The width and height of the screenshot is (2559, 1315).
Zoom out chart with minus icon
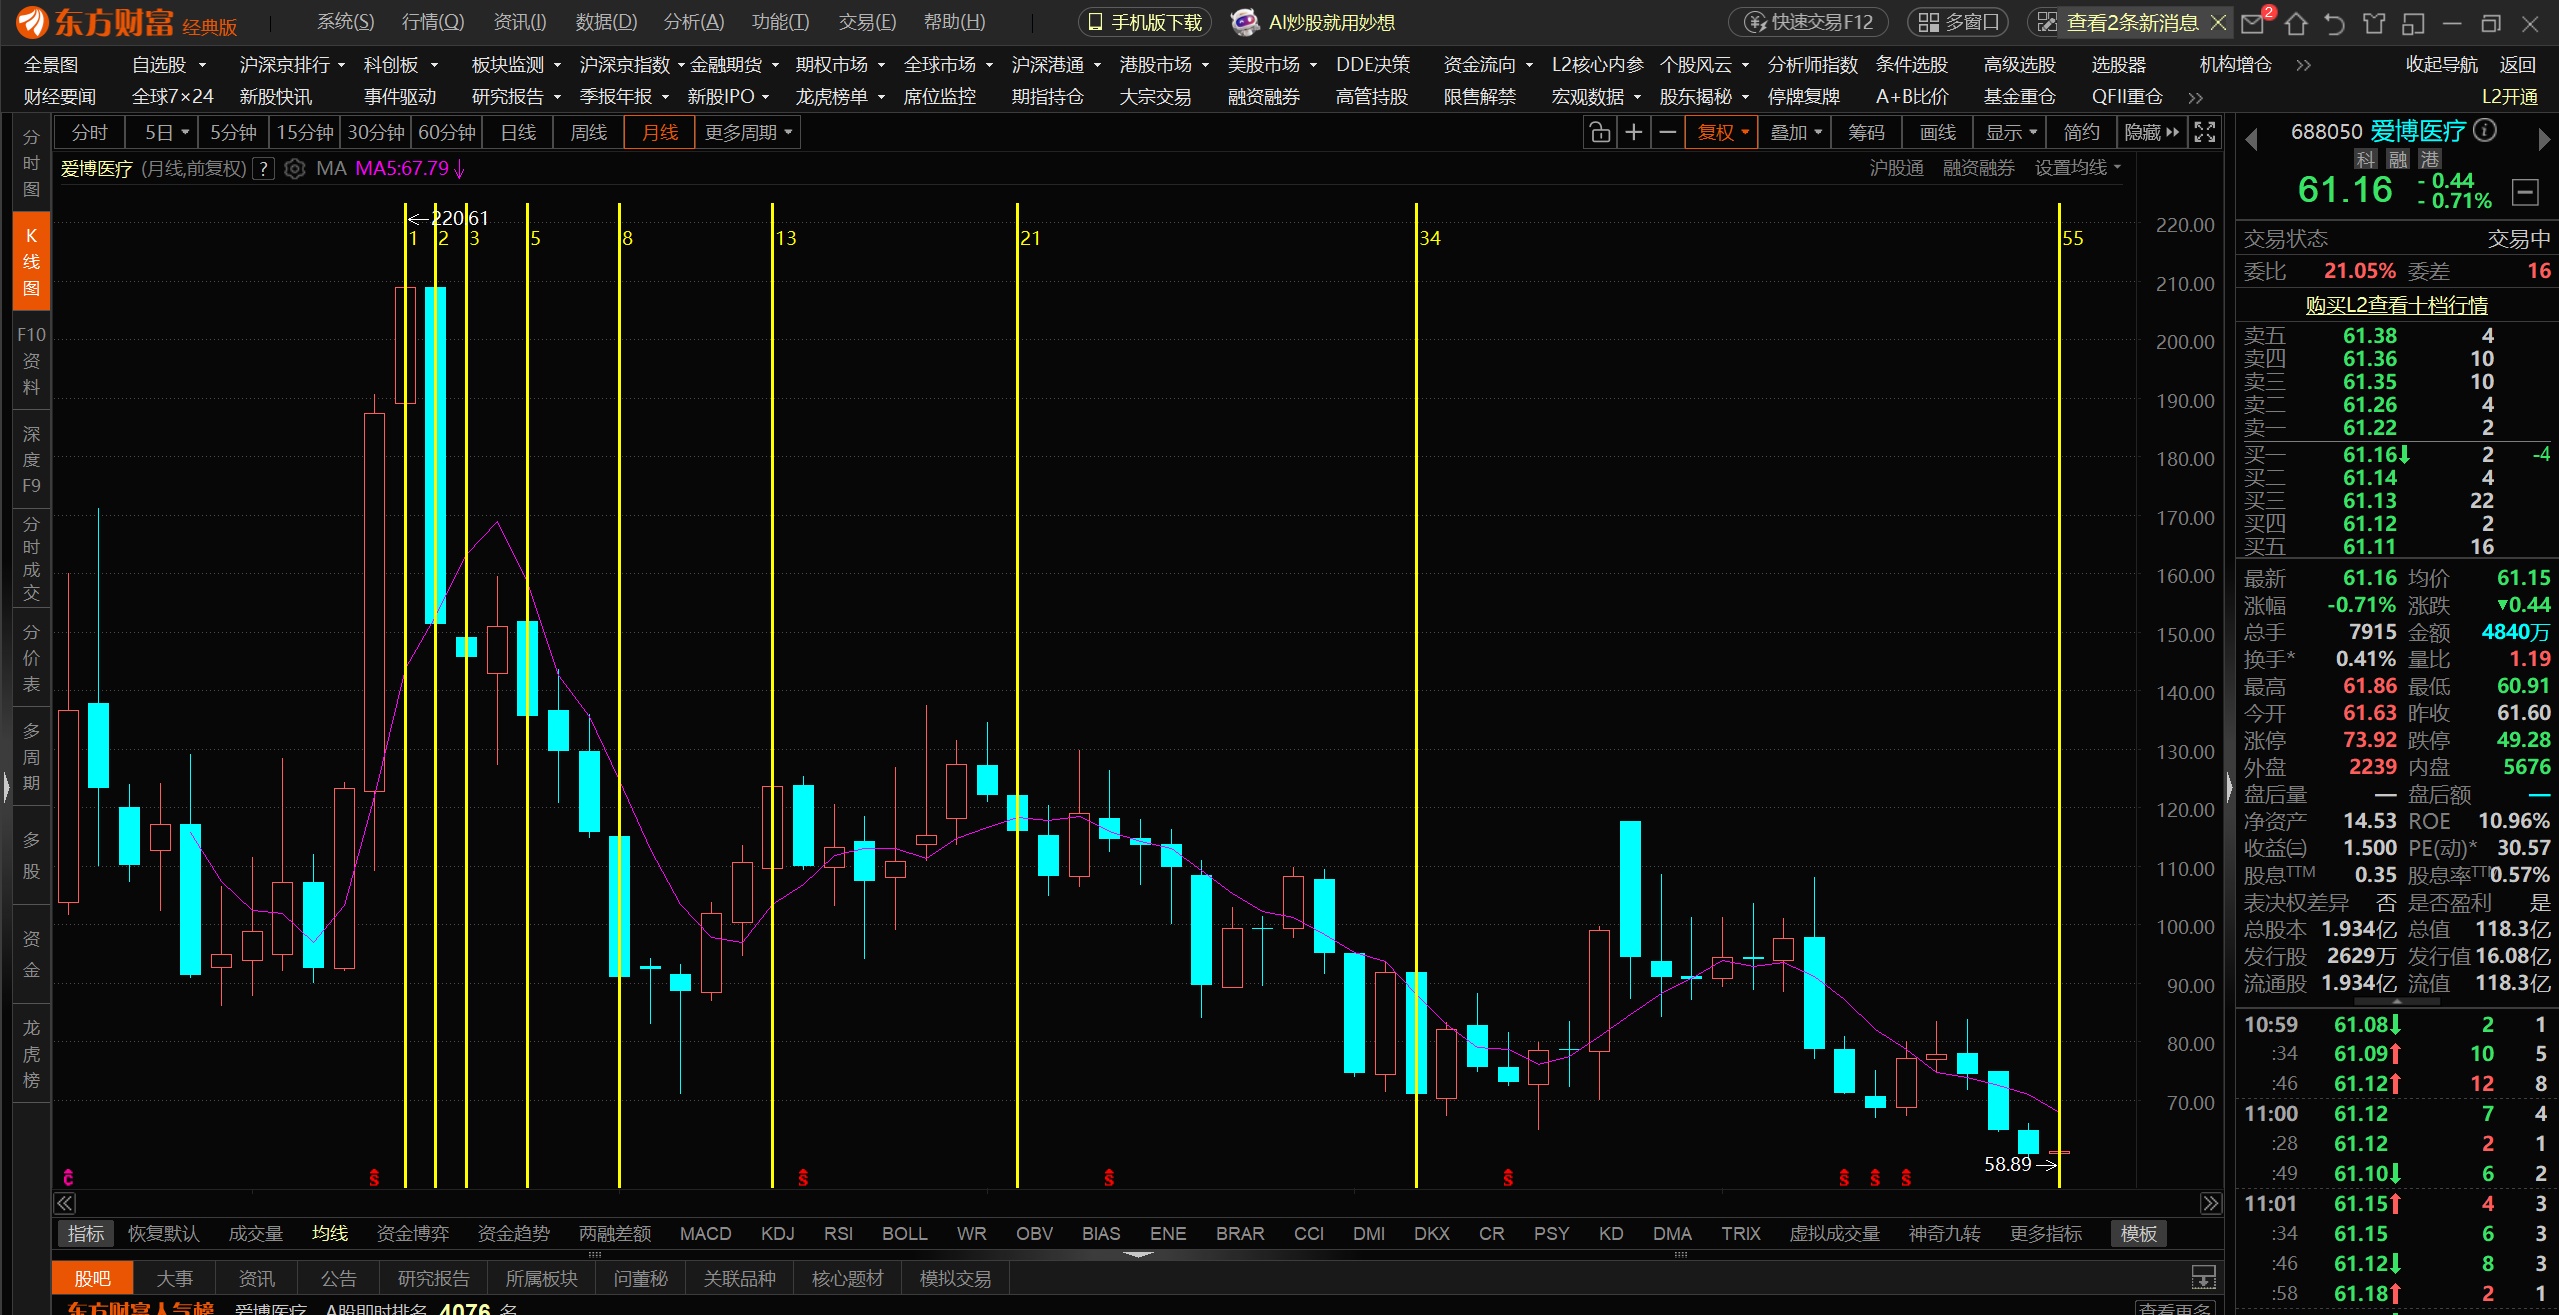click(x=1667, y=132)
